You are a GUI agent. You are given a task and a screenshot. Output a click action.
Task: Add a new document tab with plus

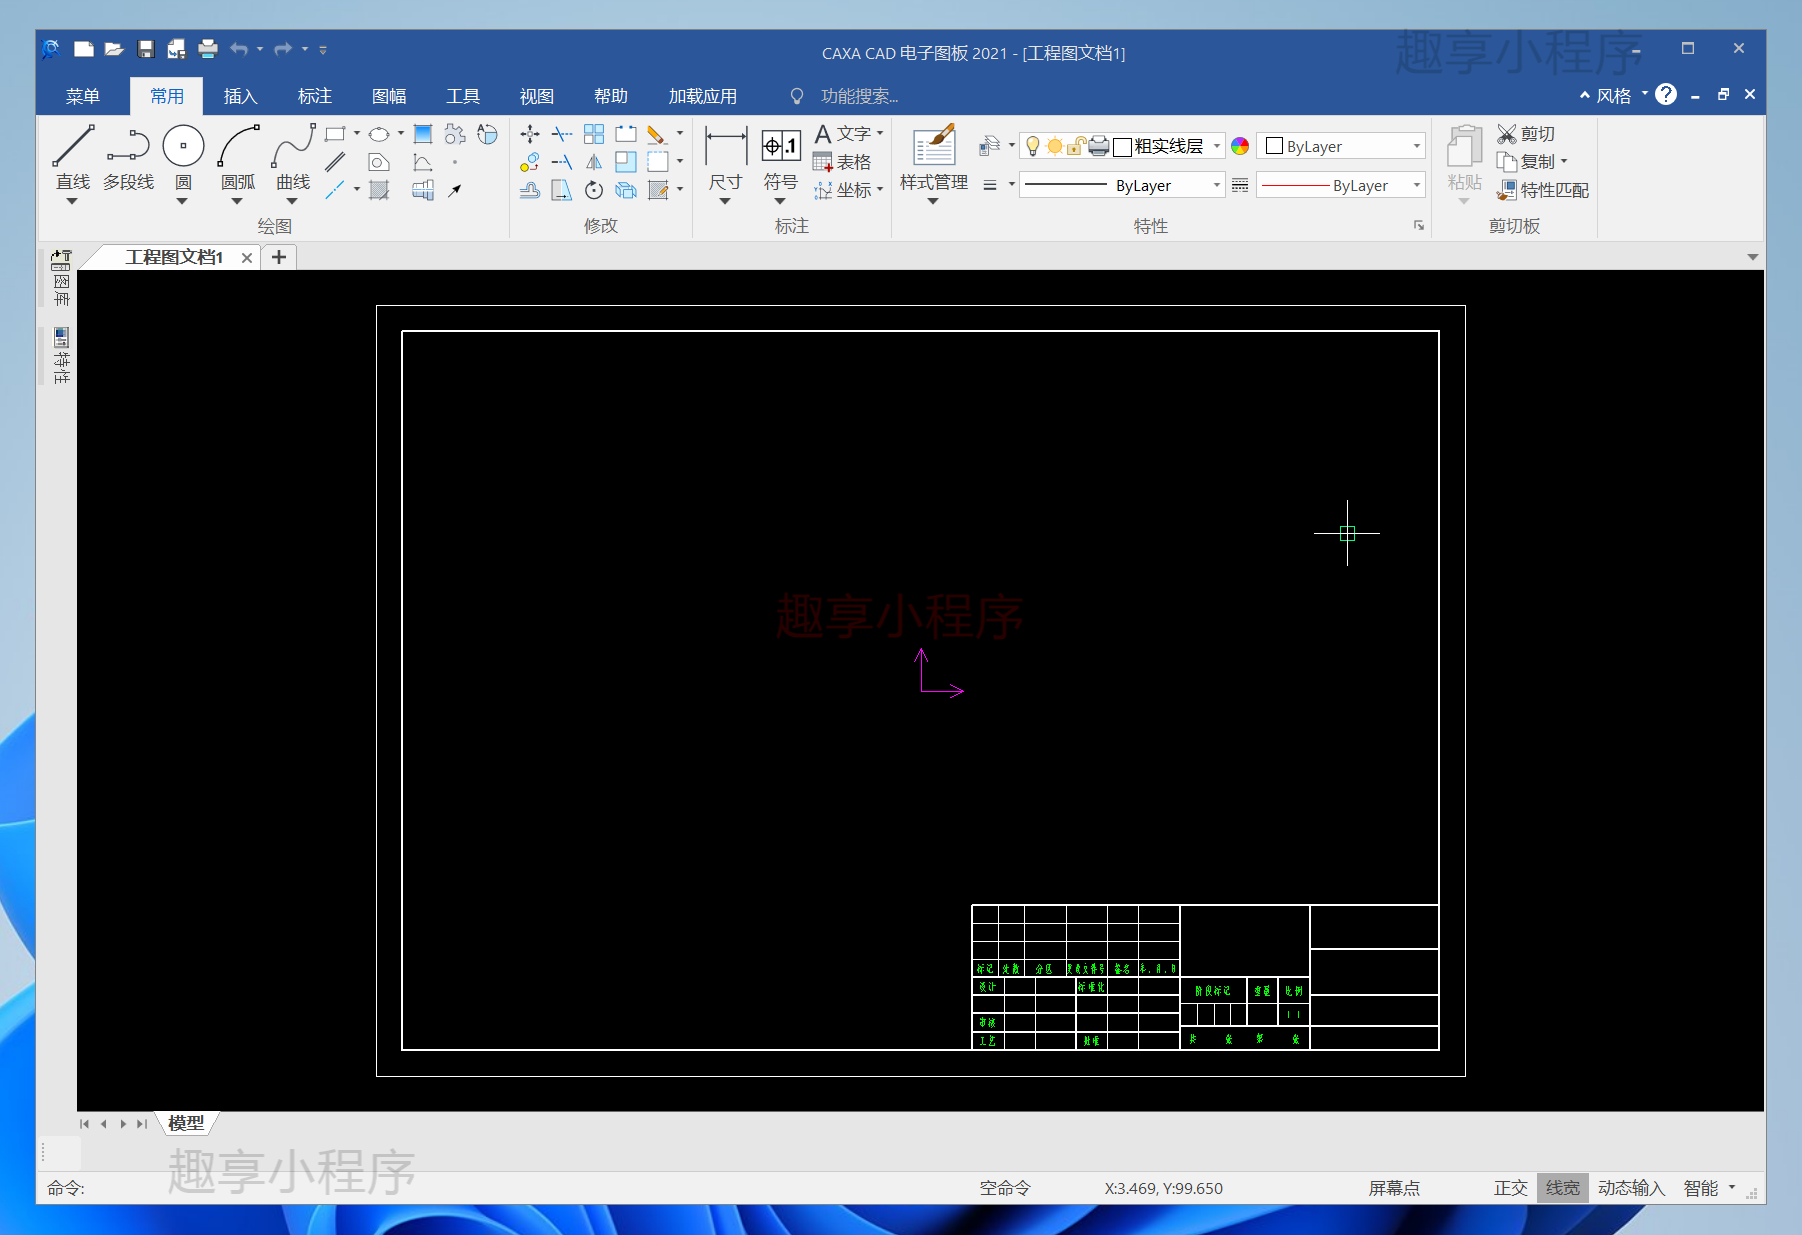(x=279, y=257)
